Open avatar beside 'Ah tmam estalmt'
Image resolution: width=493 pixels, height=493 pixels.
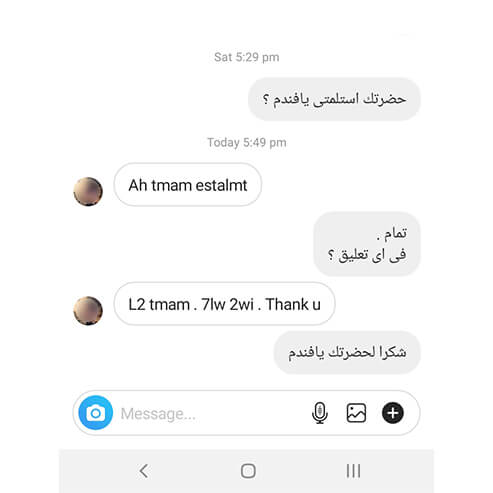click(88, 191)
